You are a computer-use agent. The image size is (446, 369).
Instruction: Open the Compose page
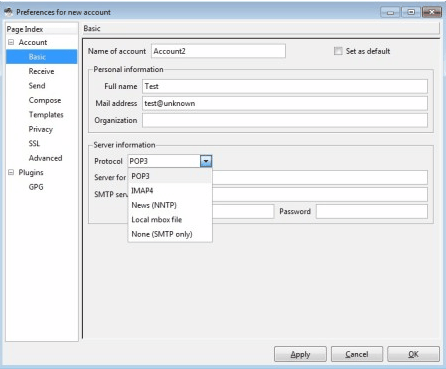(45, 100)
